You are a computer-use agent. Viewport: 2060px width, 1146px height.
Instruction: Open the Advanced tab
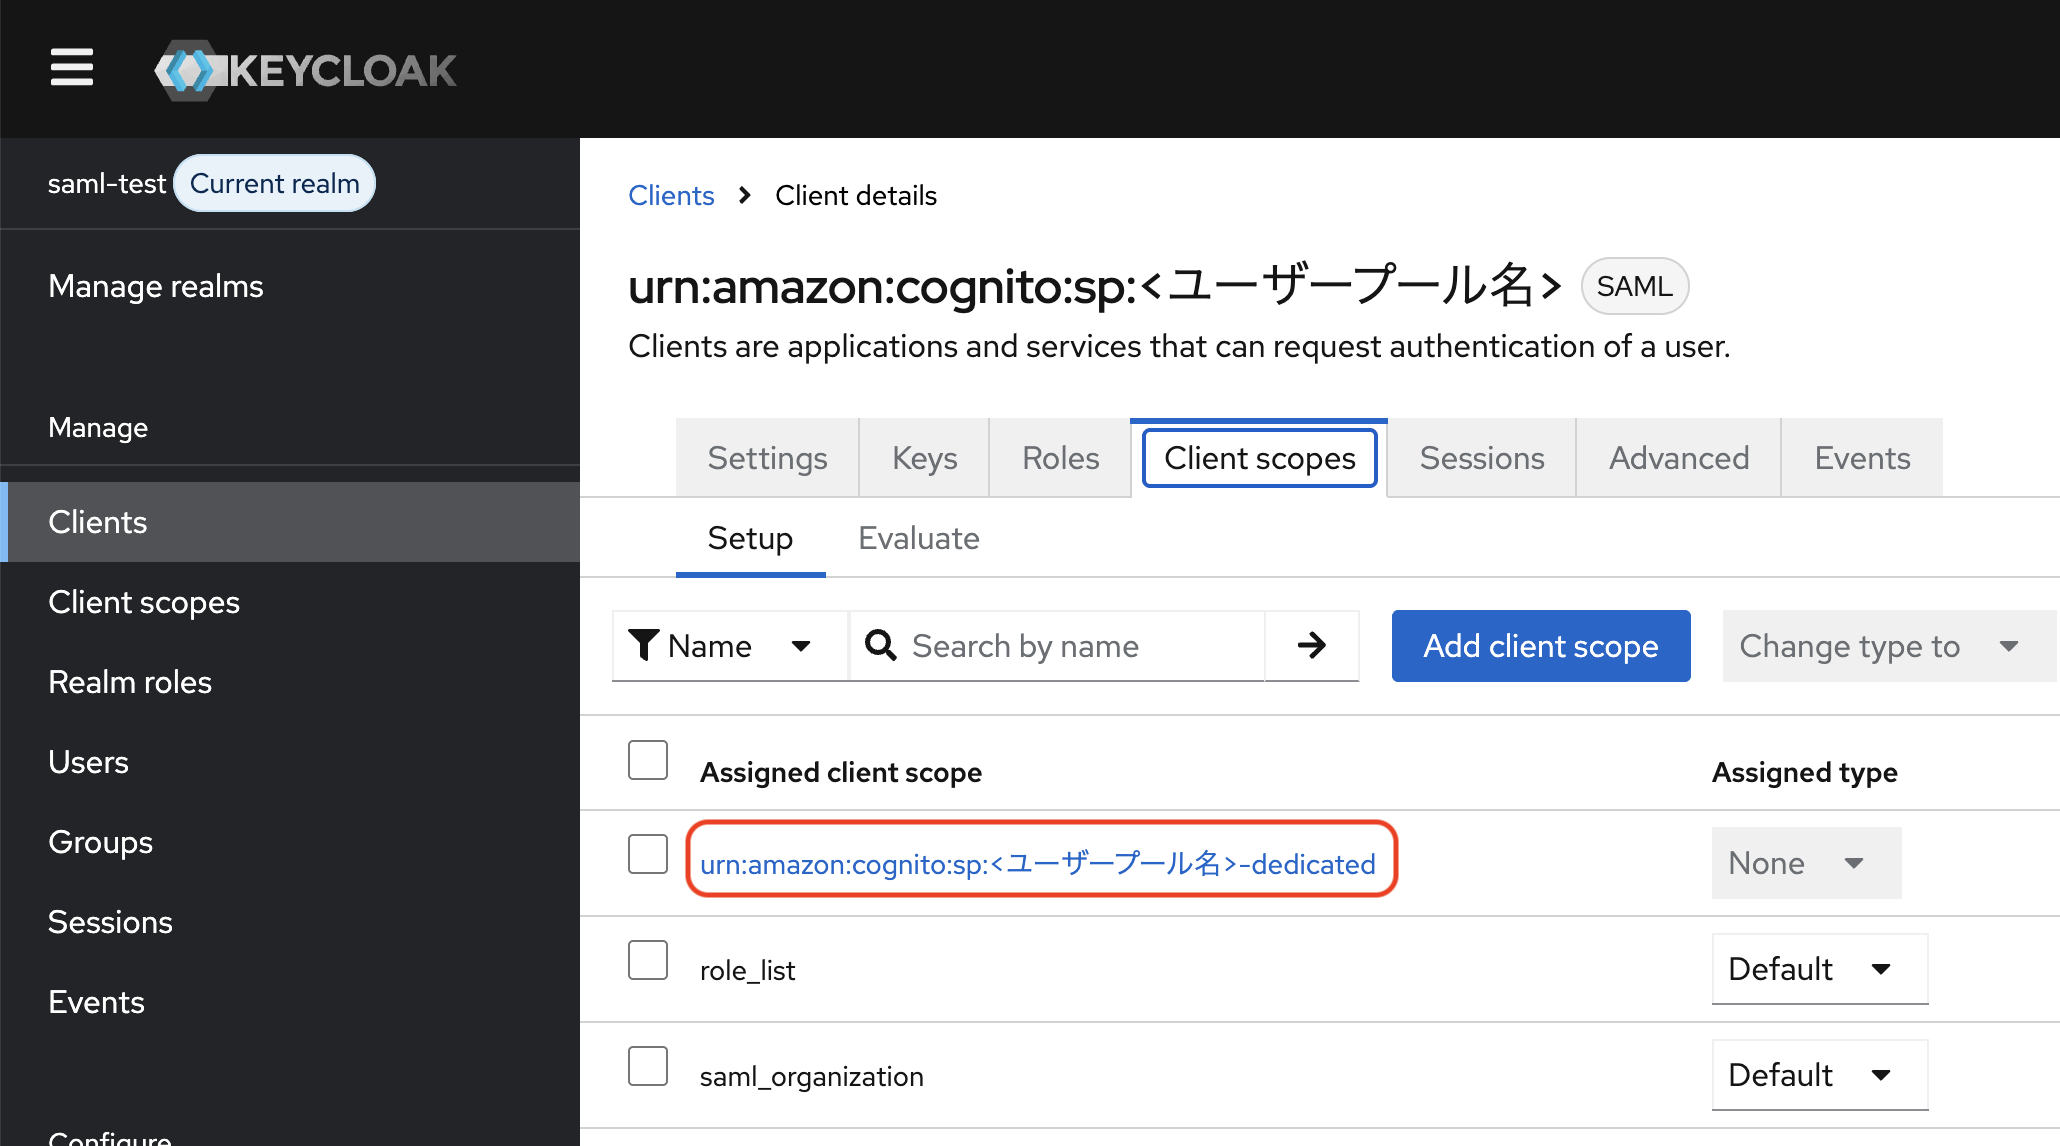(1679, 458)
